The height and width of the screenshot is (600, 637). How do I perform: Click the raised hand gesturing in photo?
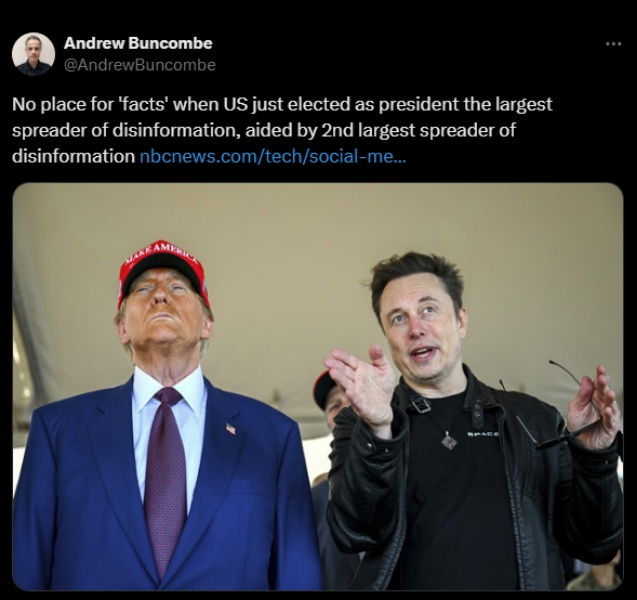(362, 386)
